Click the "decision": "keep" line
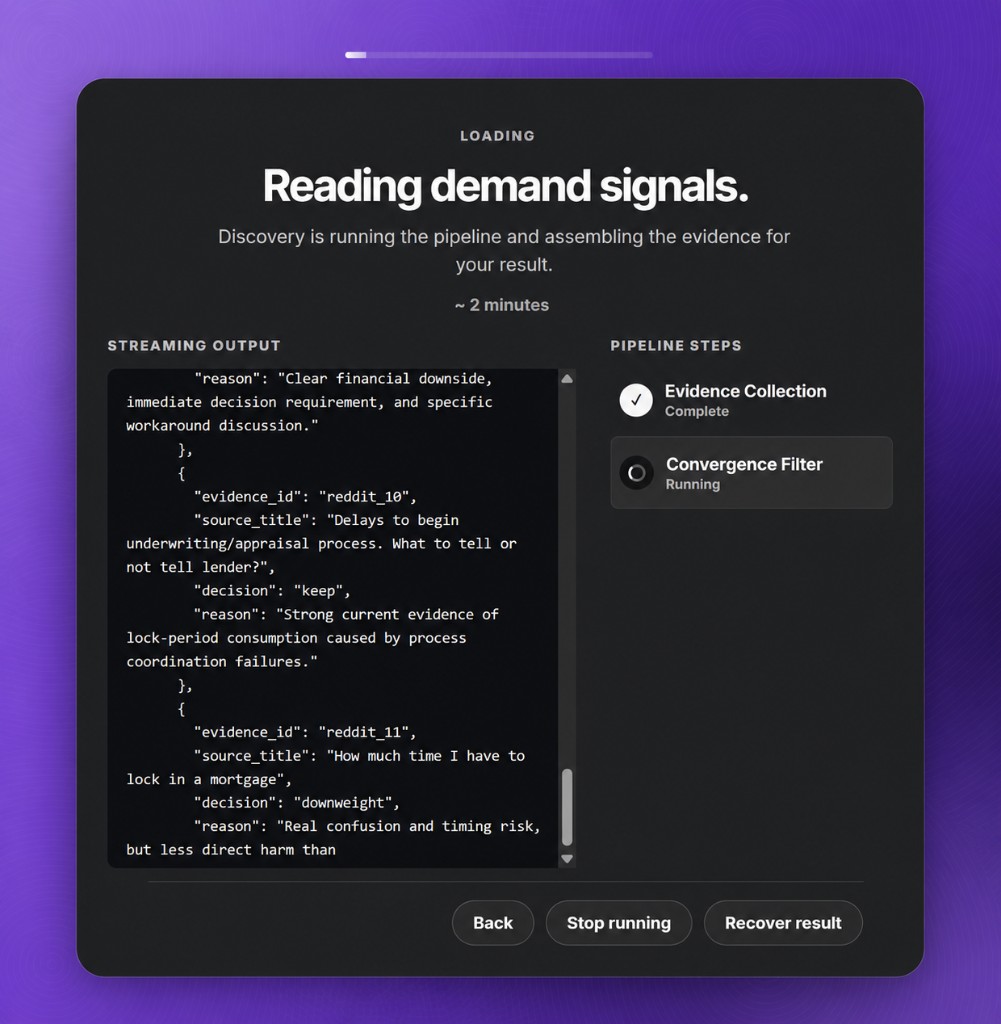The width and height of the screenshot is (1001, 1024). (x=272, y=591)
